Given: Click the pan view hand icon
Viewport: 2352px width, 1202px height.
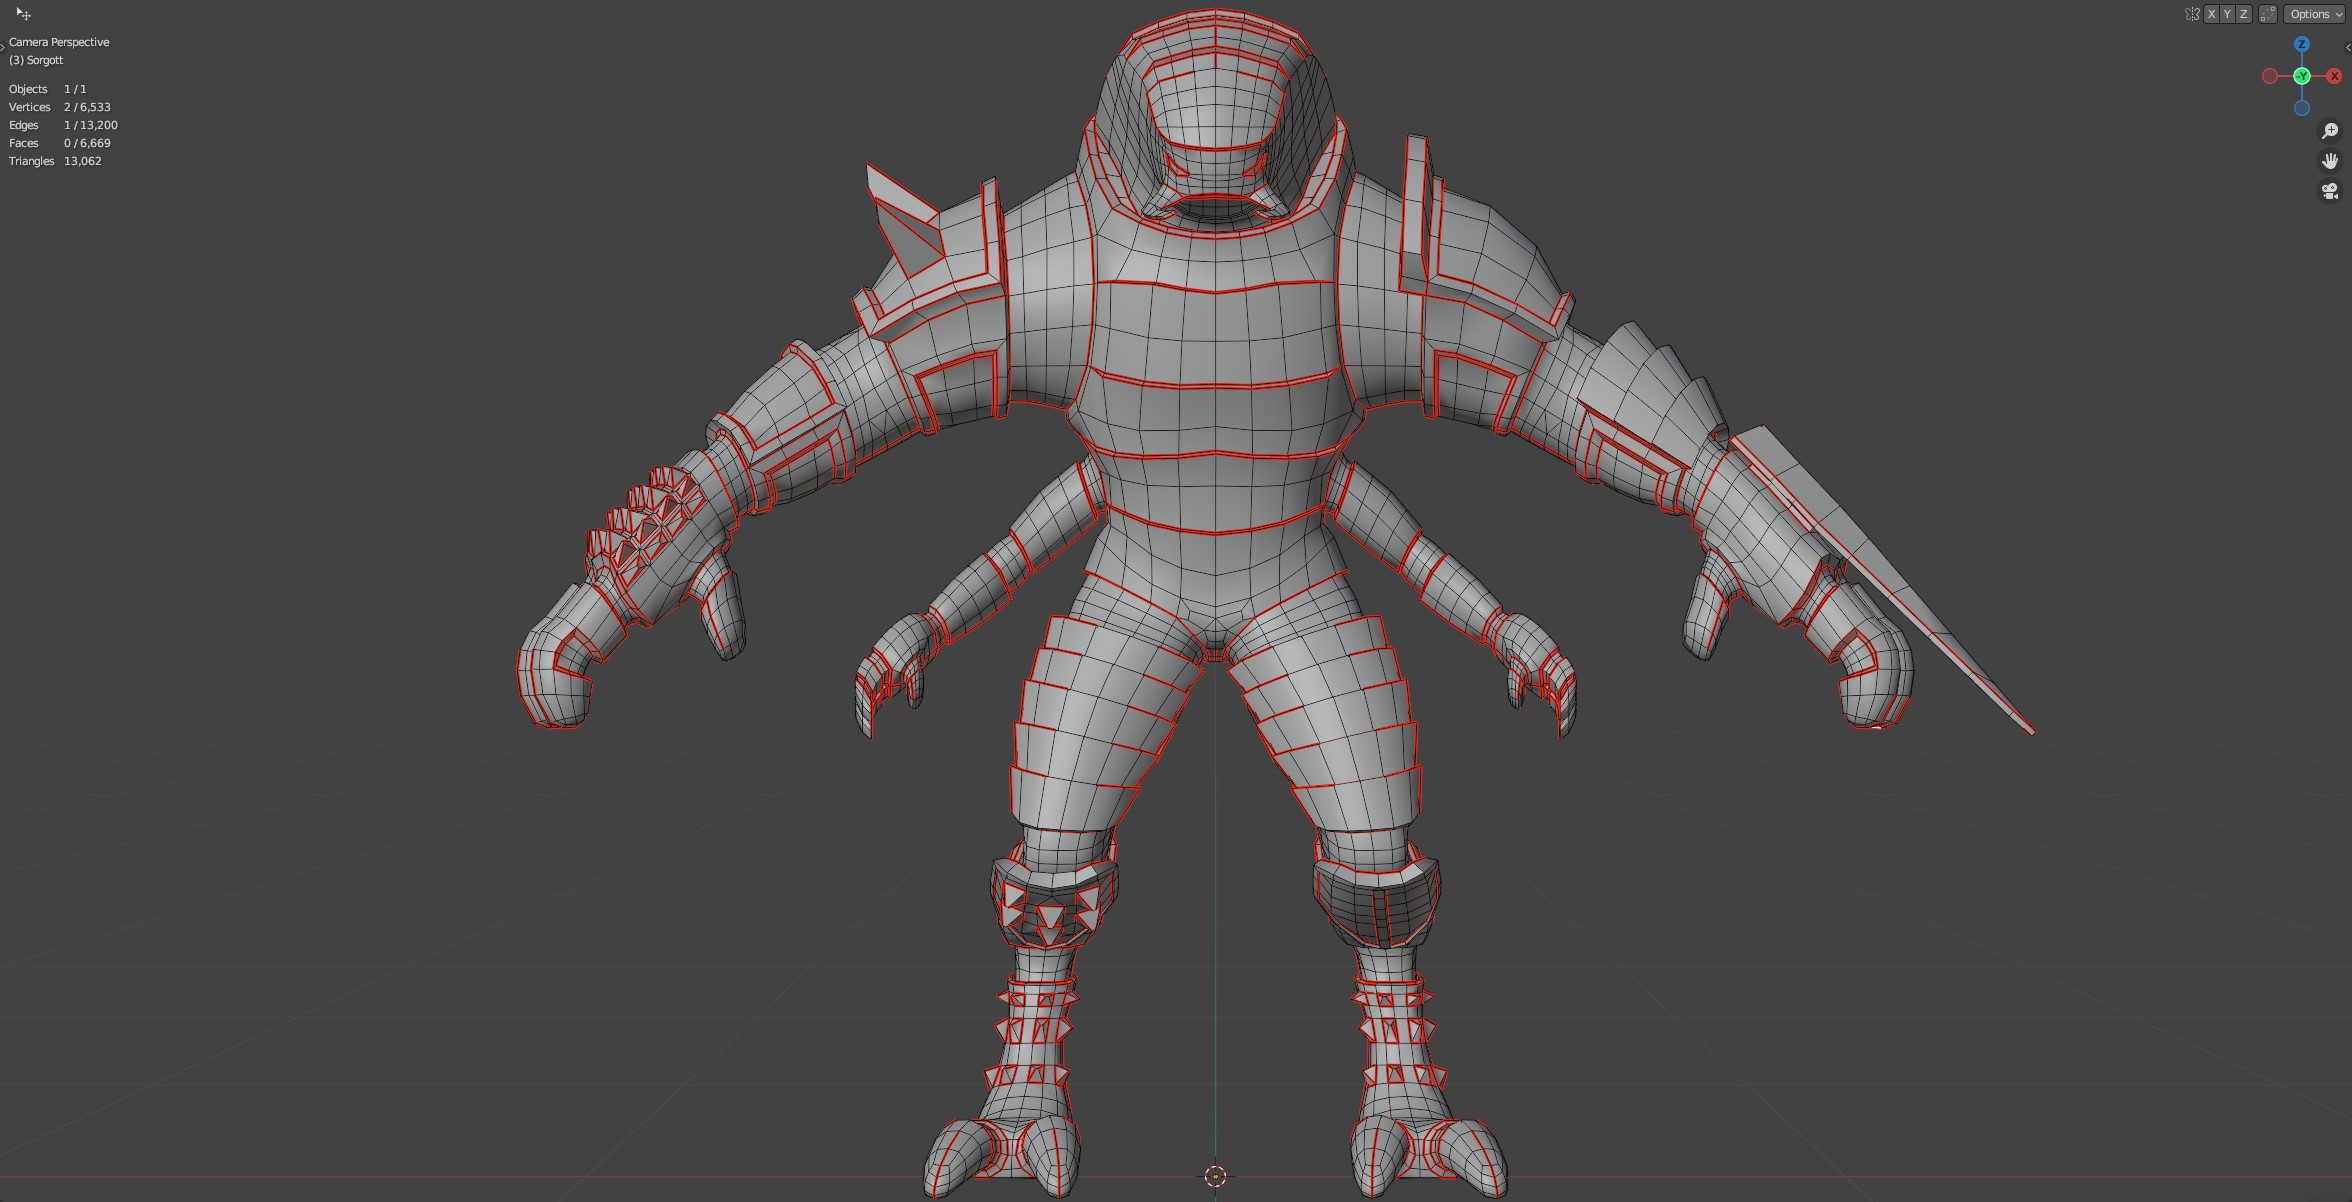Looking at the screenshot, I should point(2329,161).
